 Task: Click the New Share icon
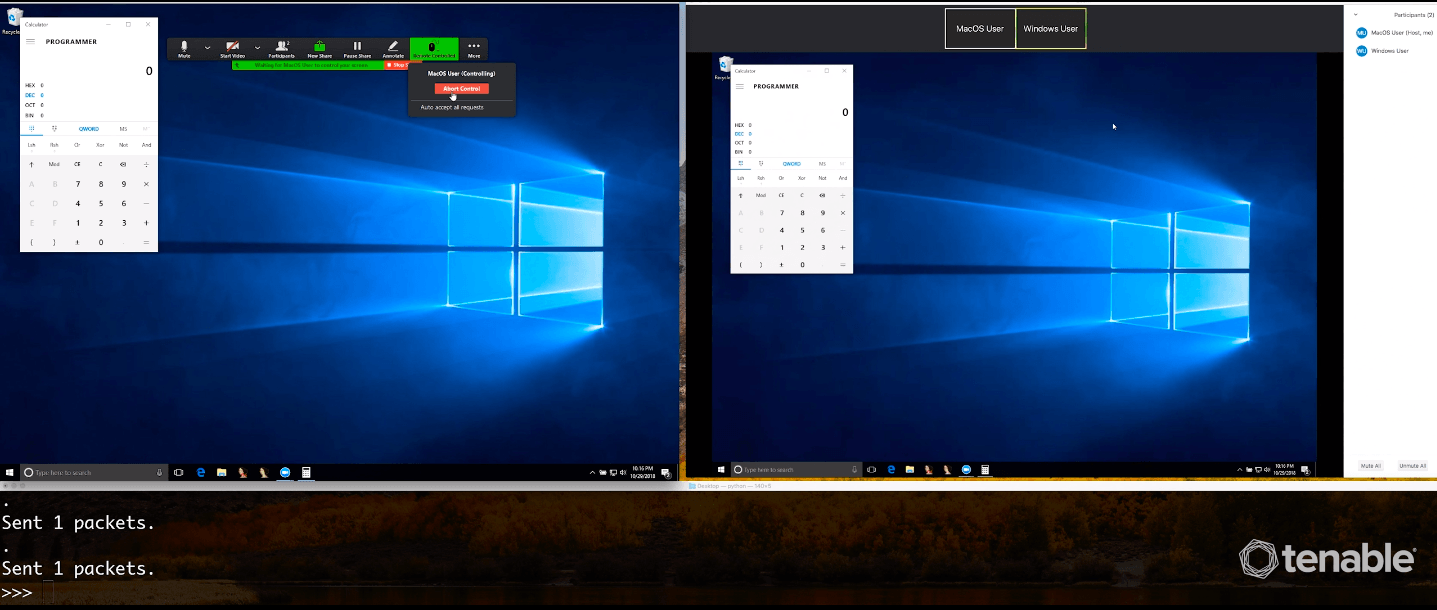tap(320, 48)
